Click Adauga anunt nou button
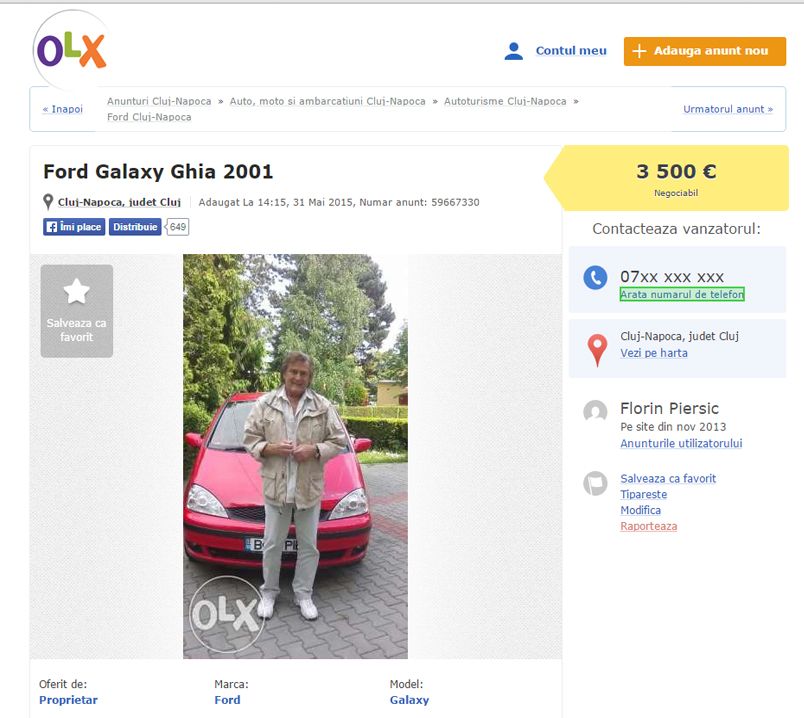Image resolution: width=804 pixels, height=718 pixels. (704, 51)
